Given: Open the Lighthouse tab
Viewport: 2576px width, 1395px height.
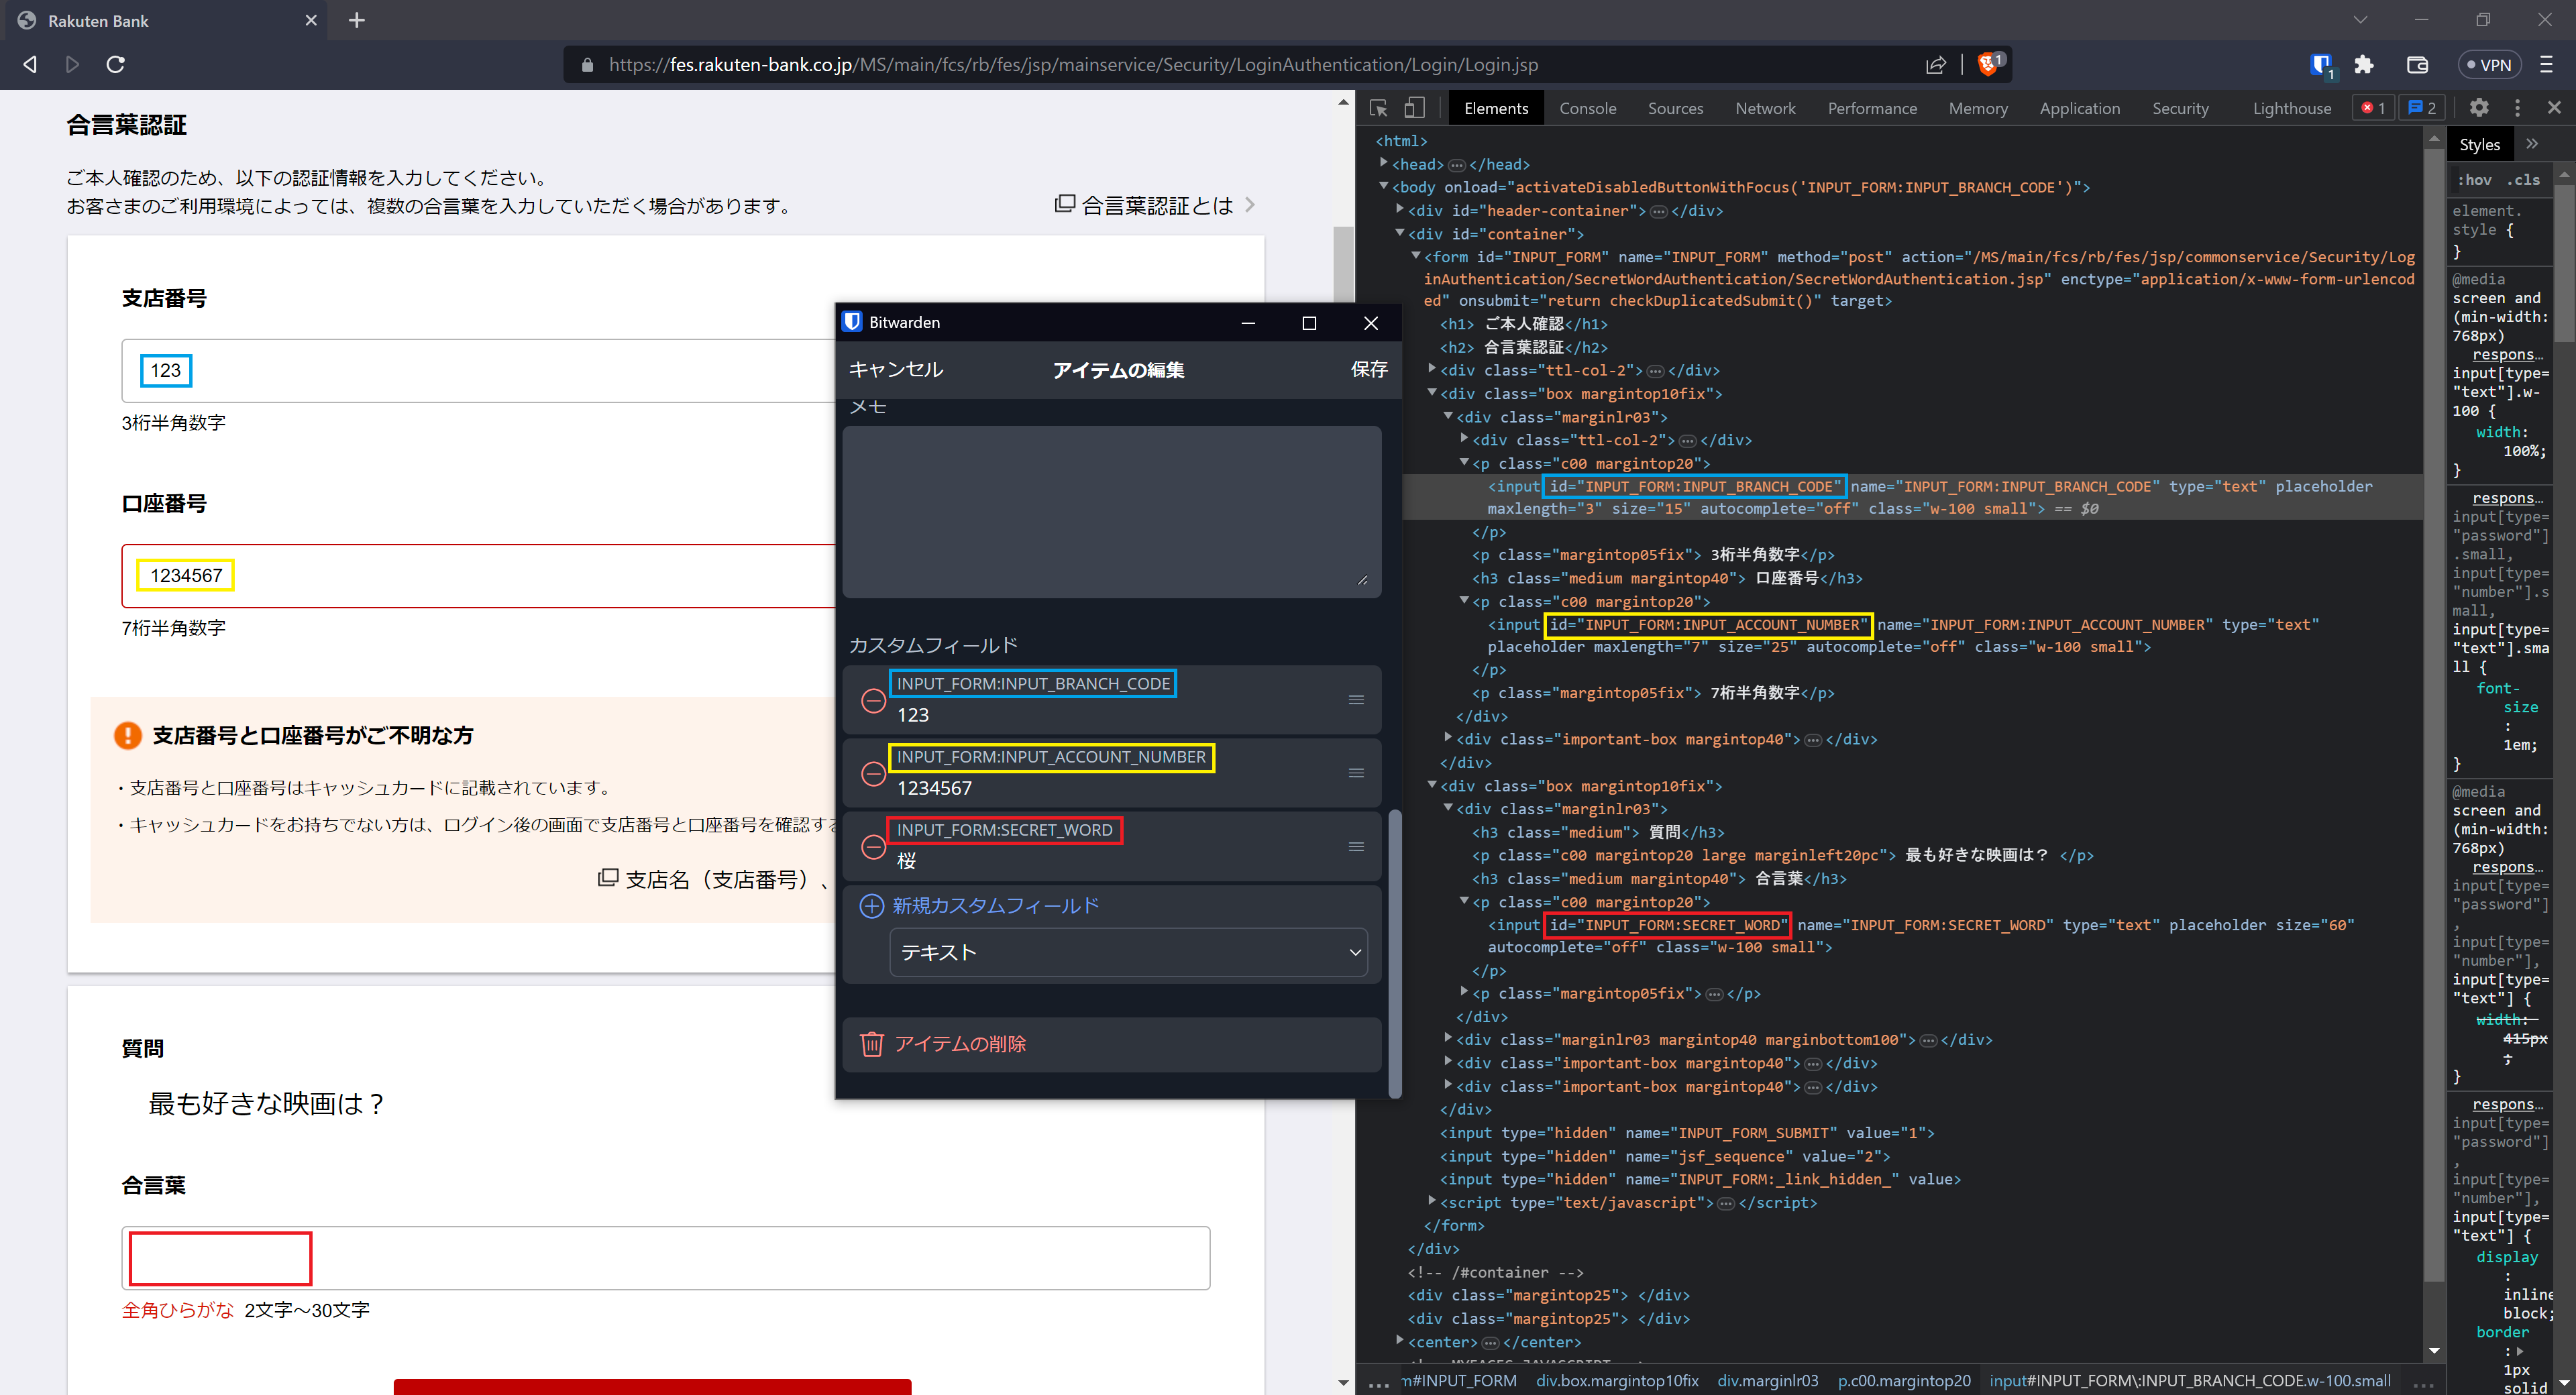Looking at the screenshot, I should (2291, 108).
